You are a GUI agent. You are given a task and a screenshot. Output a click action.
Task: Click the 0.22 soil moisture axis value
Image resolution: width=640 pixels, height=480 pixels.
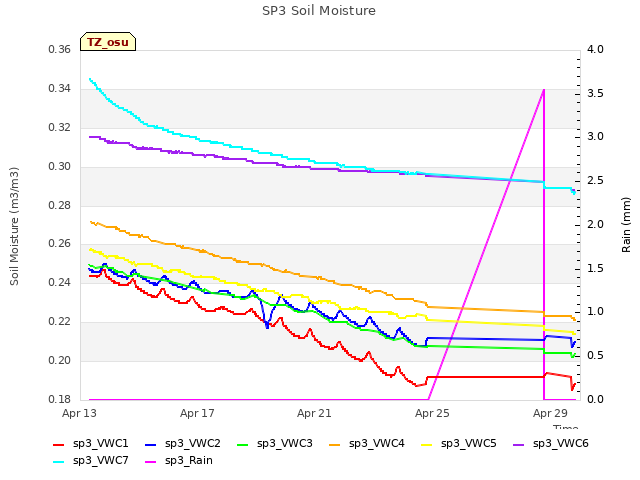pos(60,322)
